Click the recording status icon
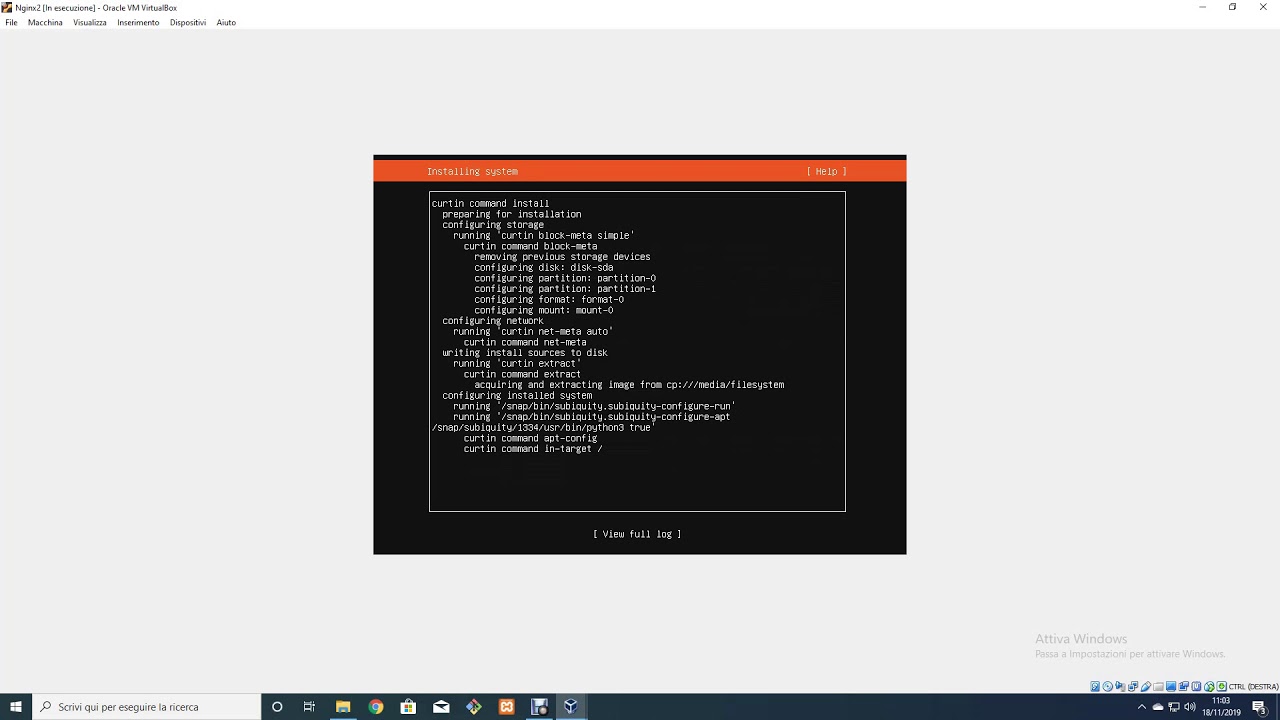 [1184, 687]
